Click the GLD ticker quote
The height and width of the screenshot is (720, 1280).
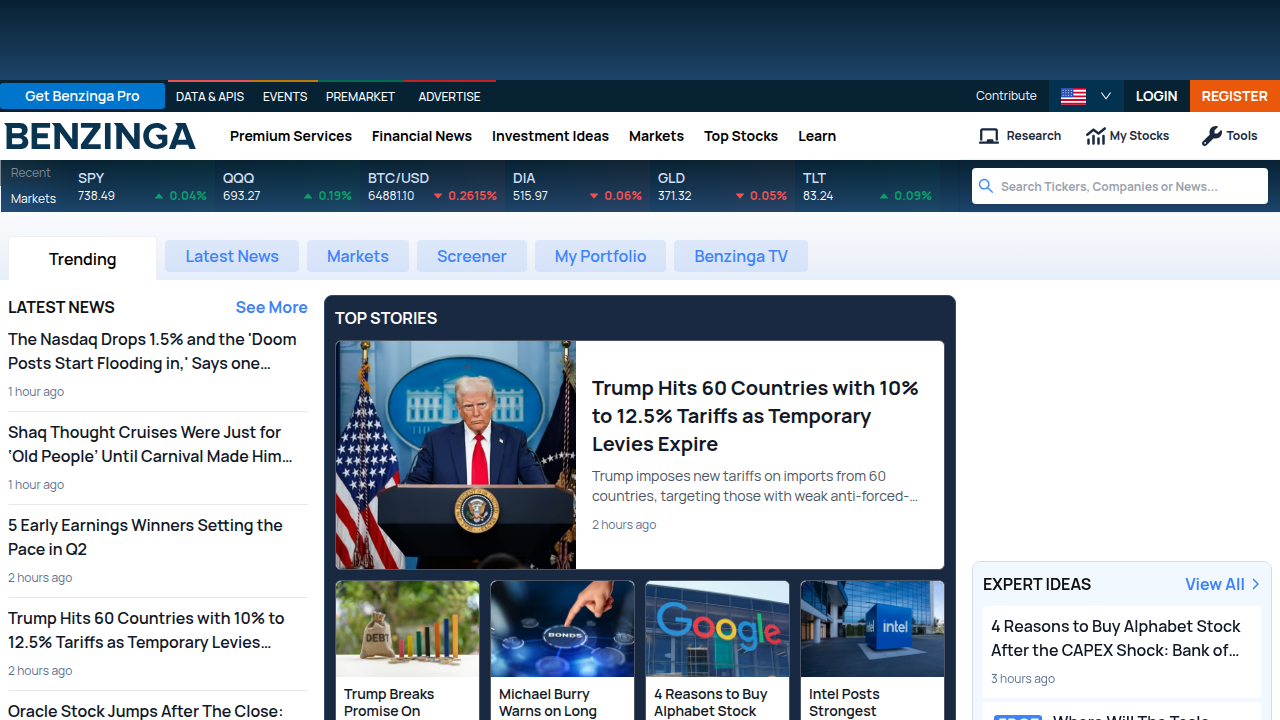tap(722, 186)
